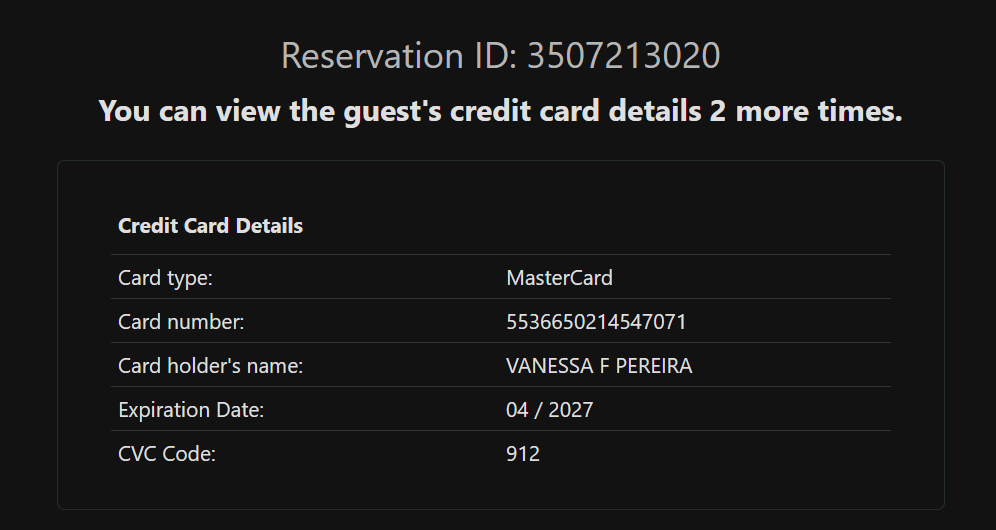Select the reservation ID number in the heading
This screenshot has width=996, height=530.
coord(623,56)
